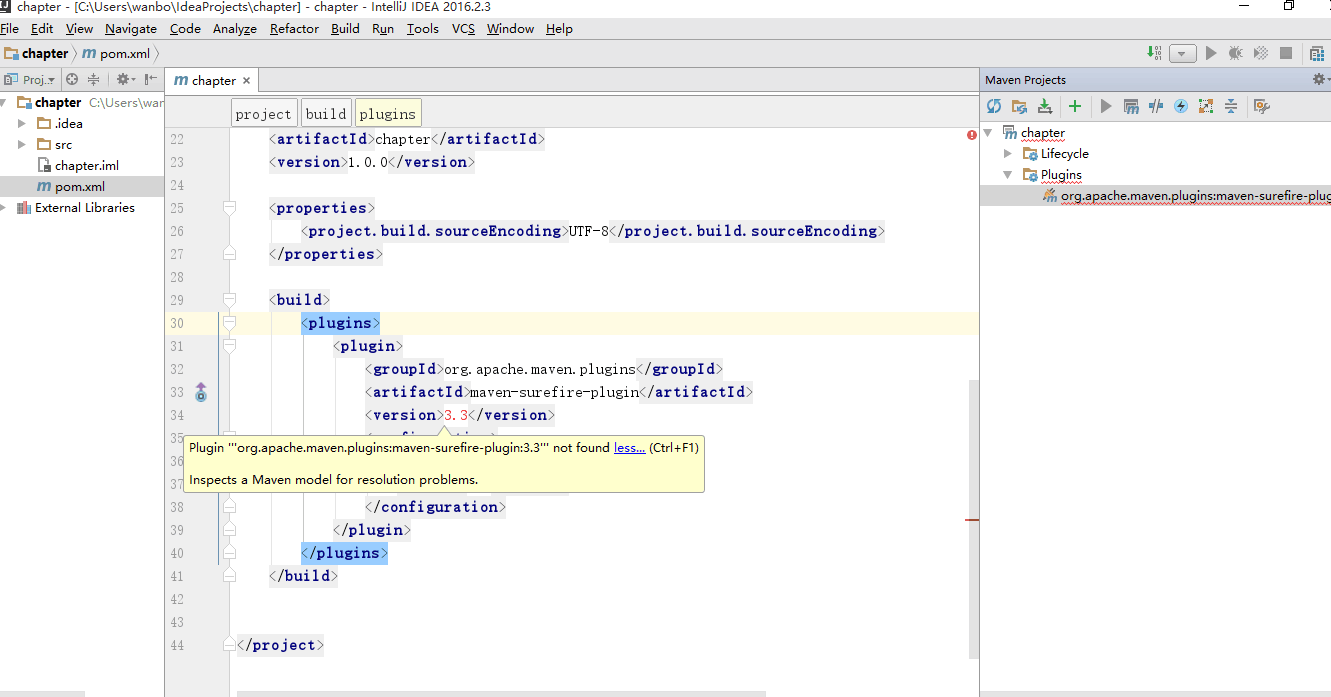
Task: Open the Build menu
Action: (x=345, y=29)
